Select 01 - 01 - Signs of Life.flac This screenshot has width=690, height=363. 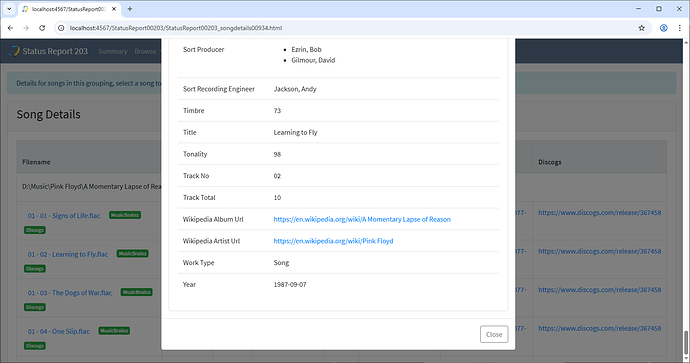tap(64, 216)
